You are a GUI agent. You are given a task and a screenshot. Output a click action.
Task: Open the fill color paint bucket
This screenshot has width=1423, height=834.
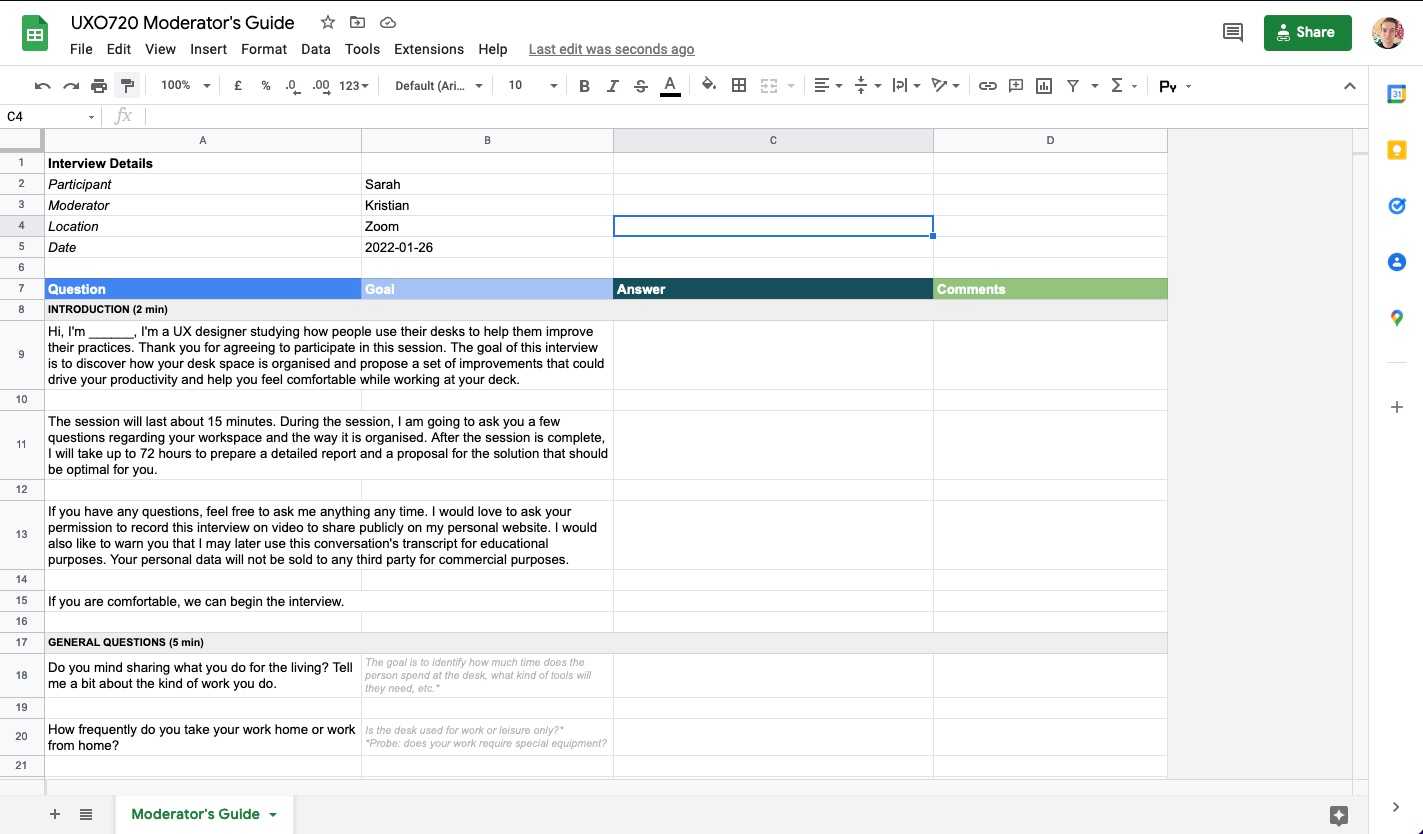pyautogui.click(x=709, y=86)
